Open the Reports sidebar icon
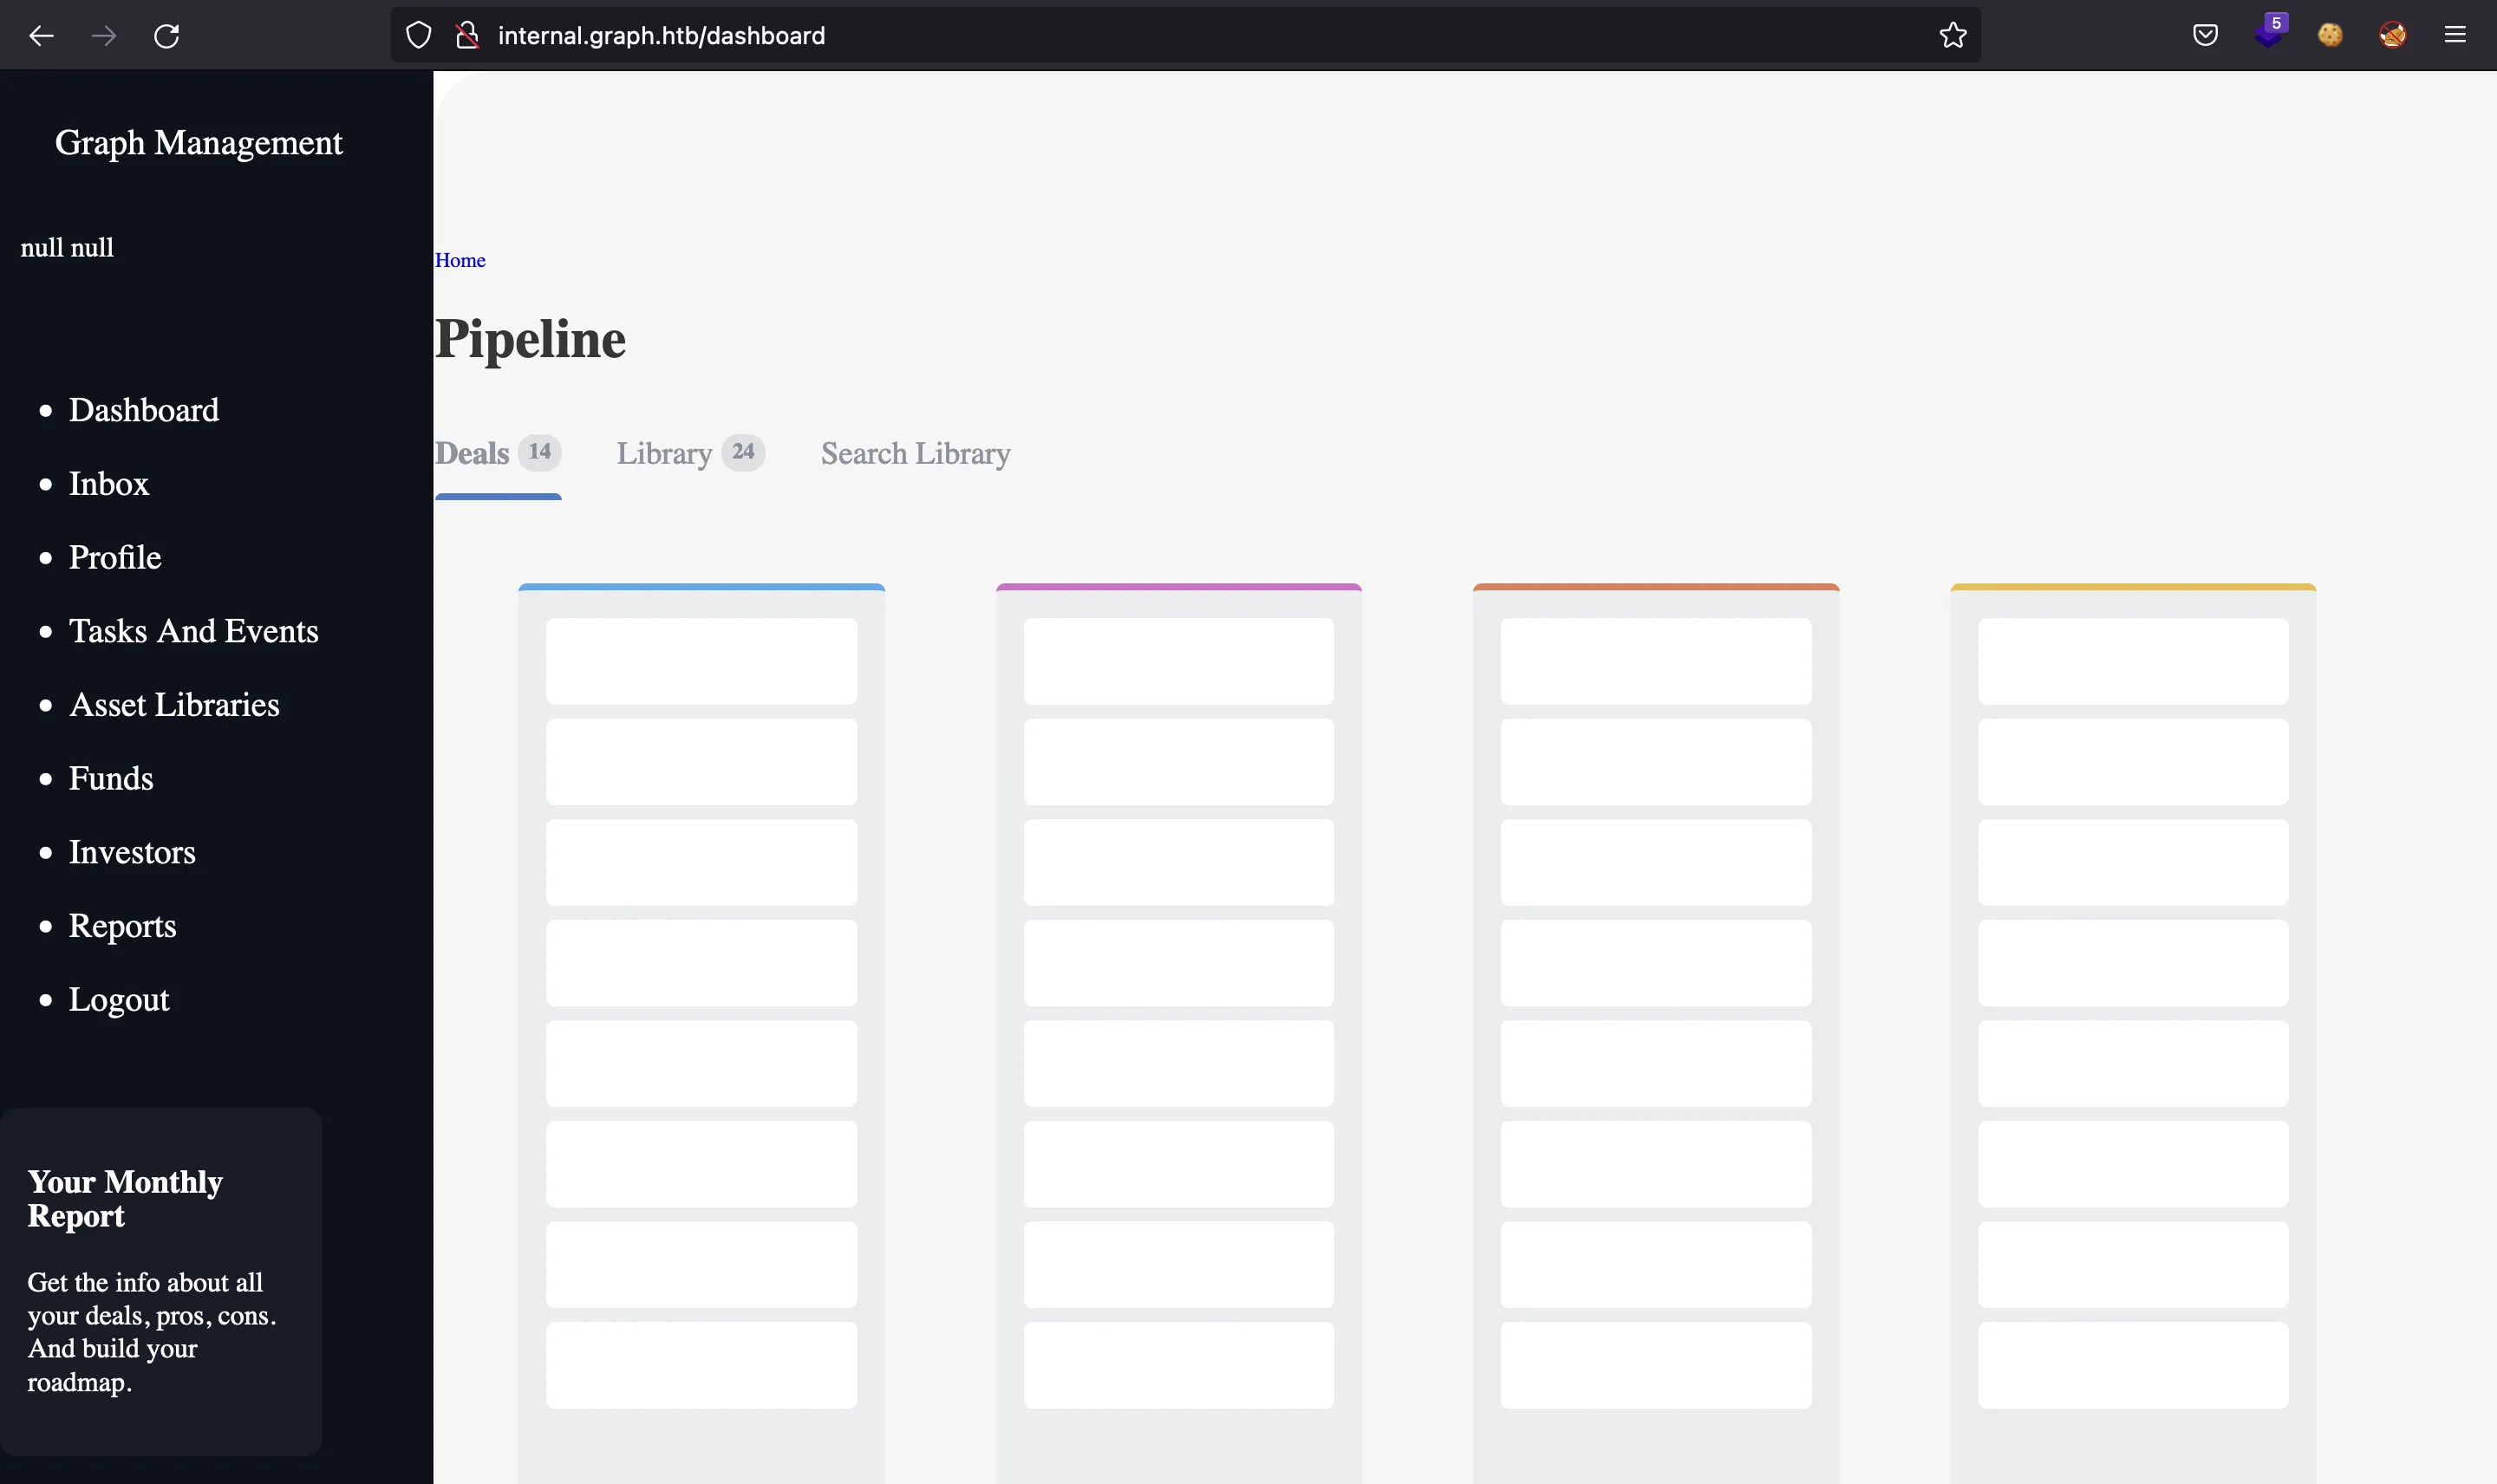 pos(122,924)
